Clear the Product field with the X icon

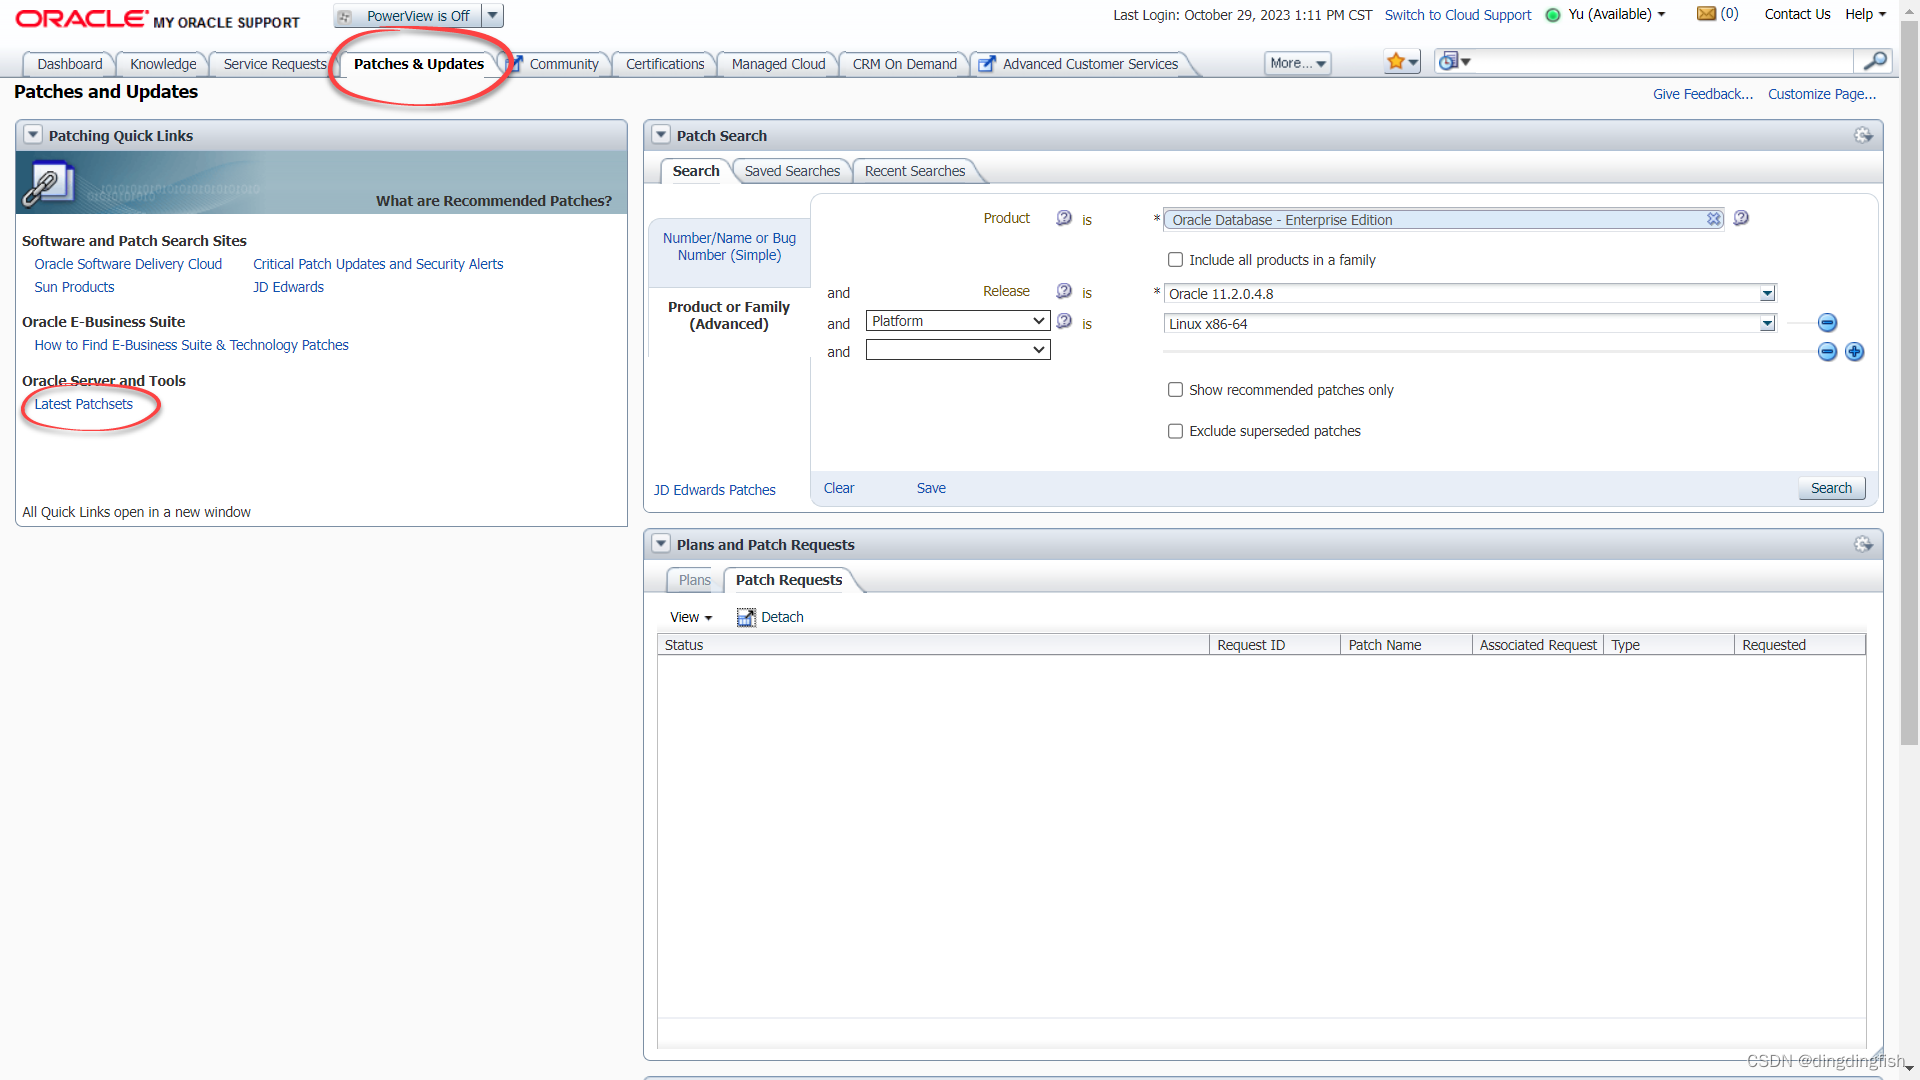1714,220
